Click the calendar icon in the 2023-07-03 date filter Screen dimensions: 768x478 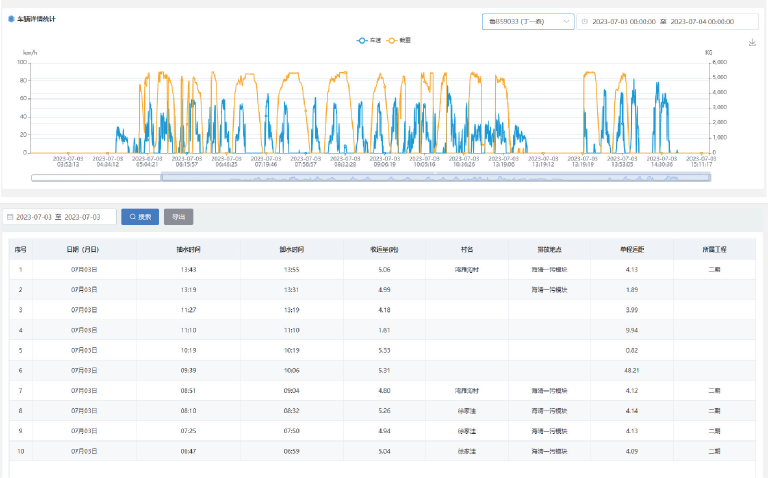coord(10,216)
